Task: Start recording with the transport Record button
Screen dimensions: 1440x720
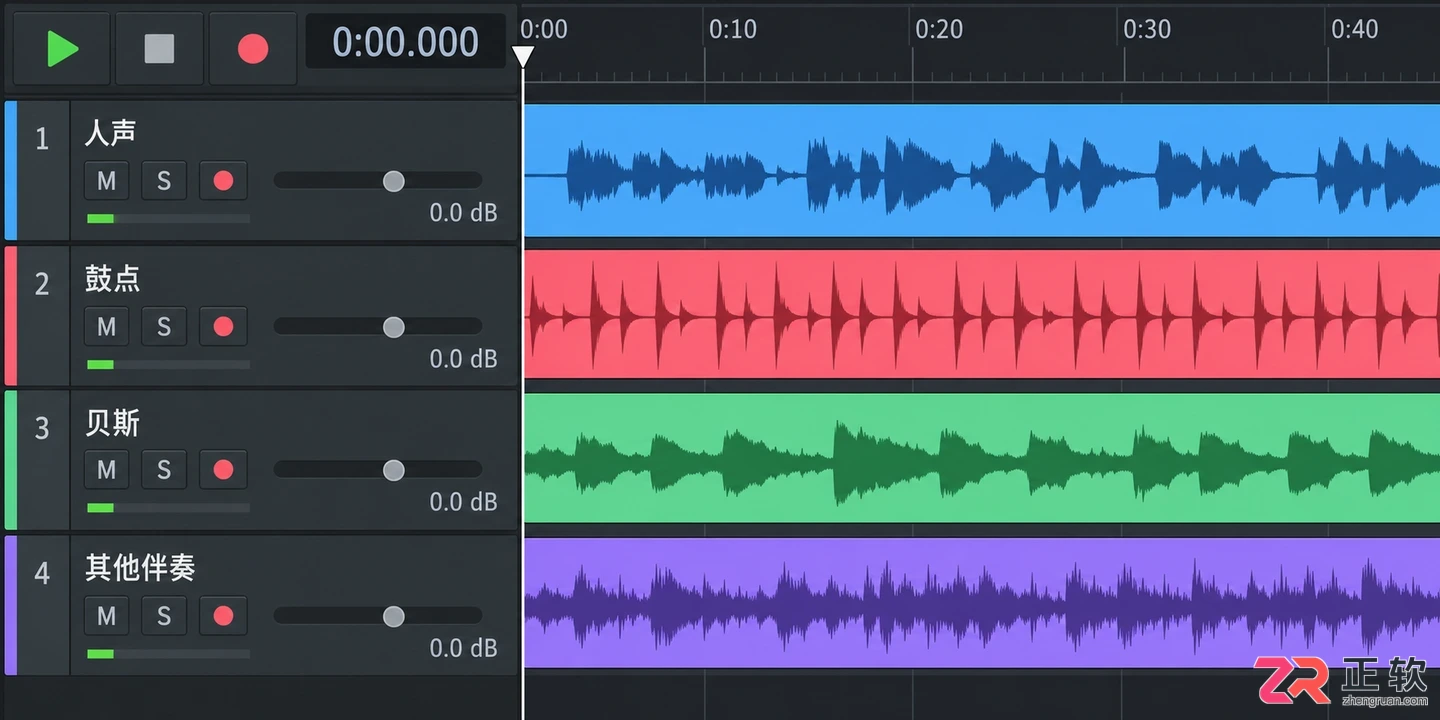Action: point(253,48)
